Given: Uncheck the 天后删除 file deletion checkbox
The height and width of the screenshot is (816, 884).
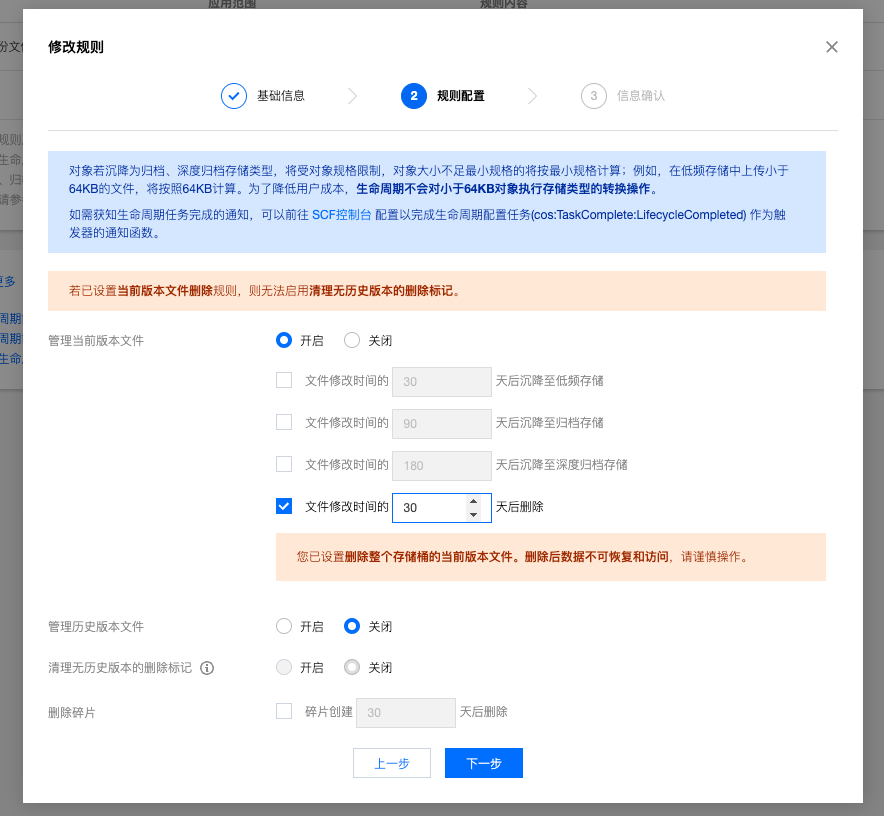Looking at the screenshot, I should [x=284, y=506].
